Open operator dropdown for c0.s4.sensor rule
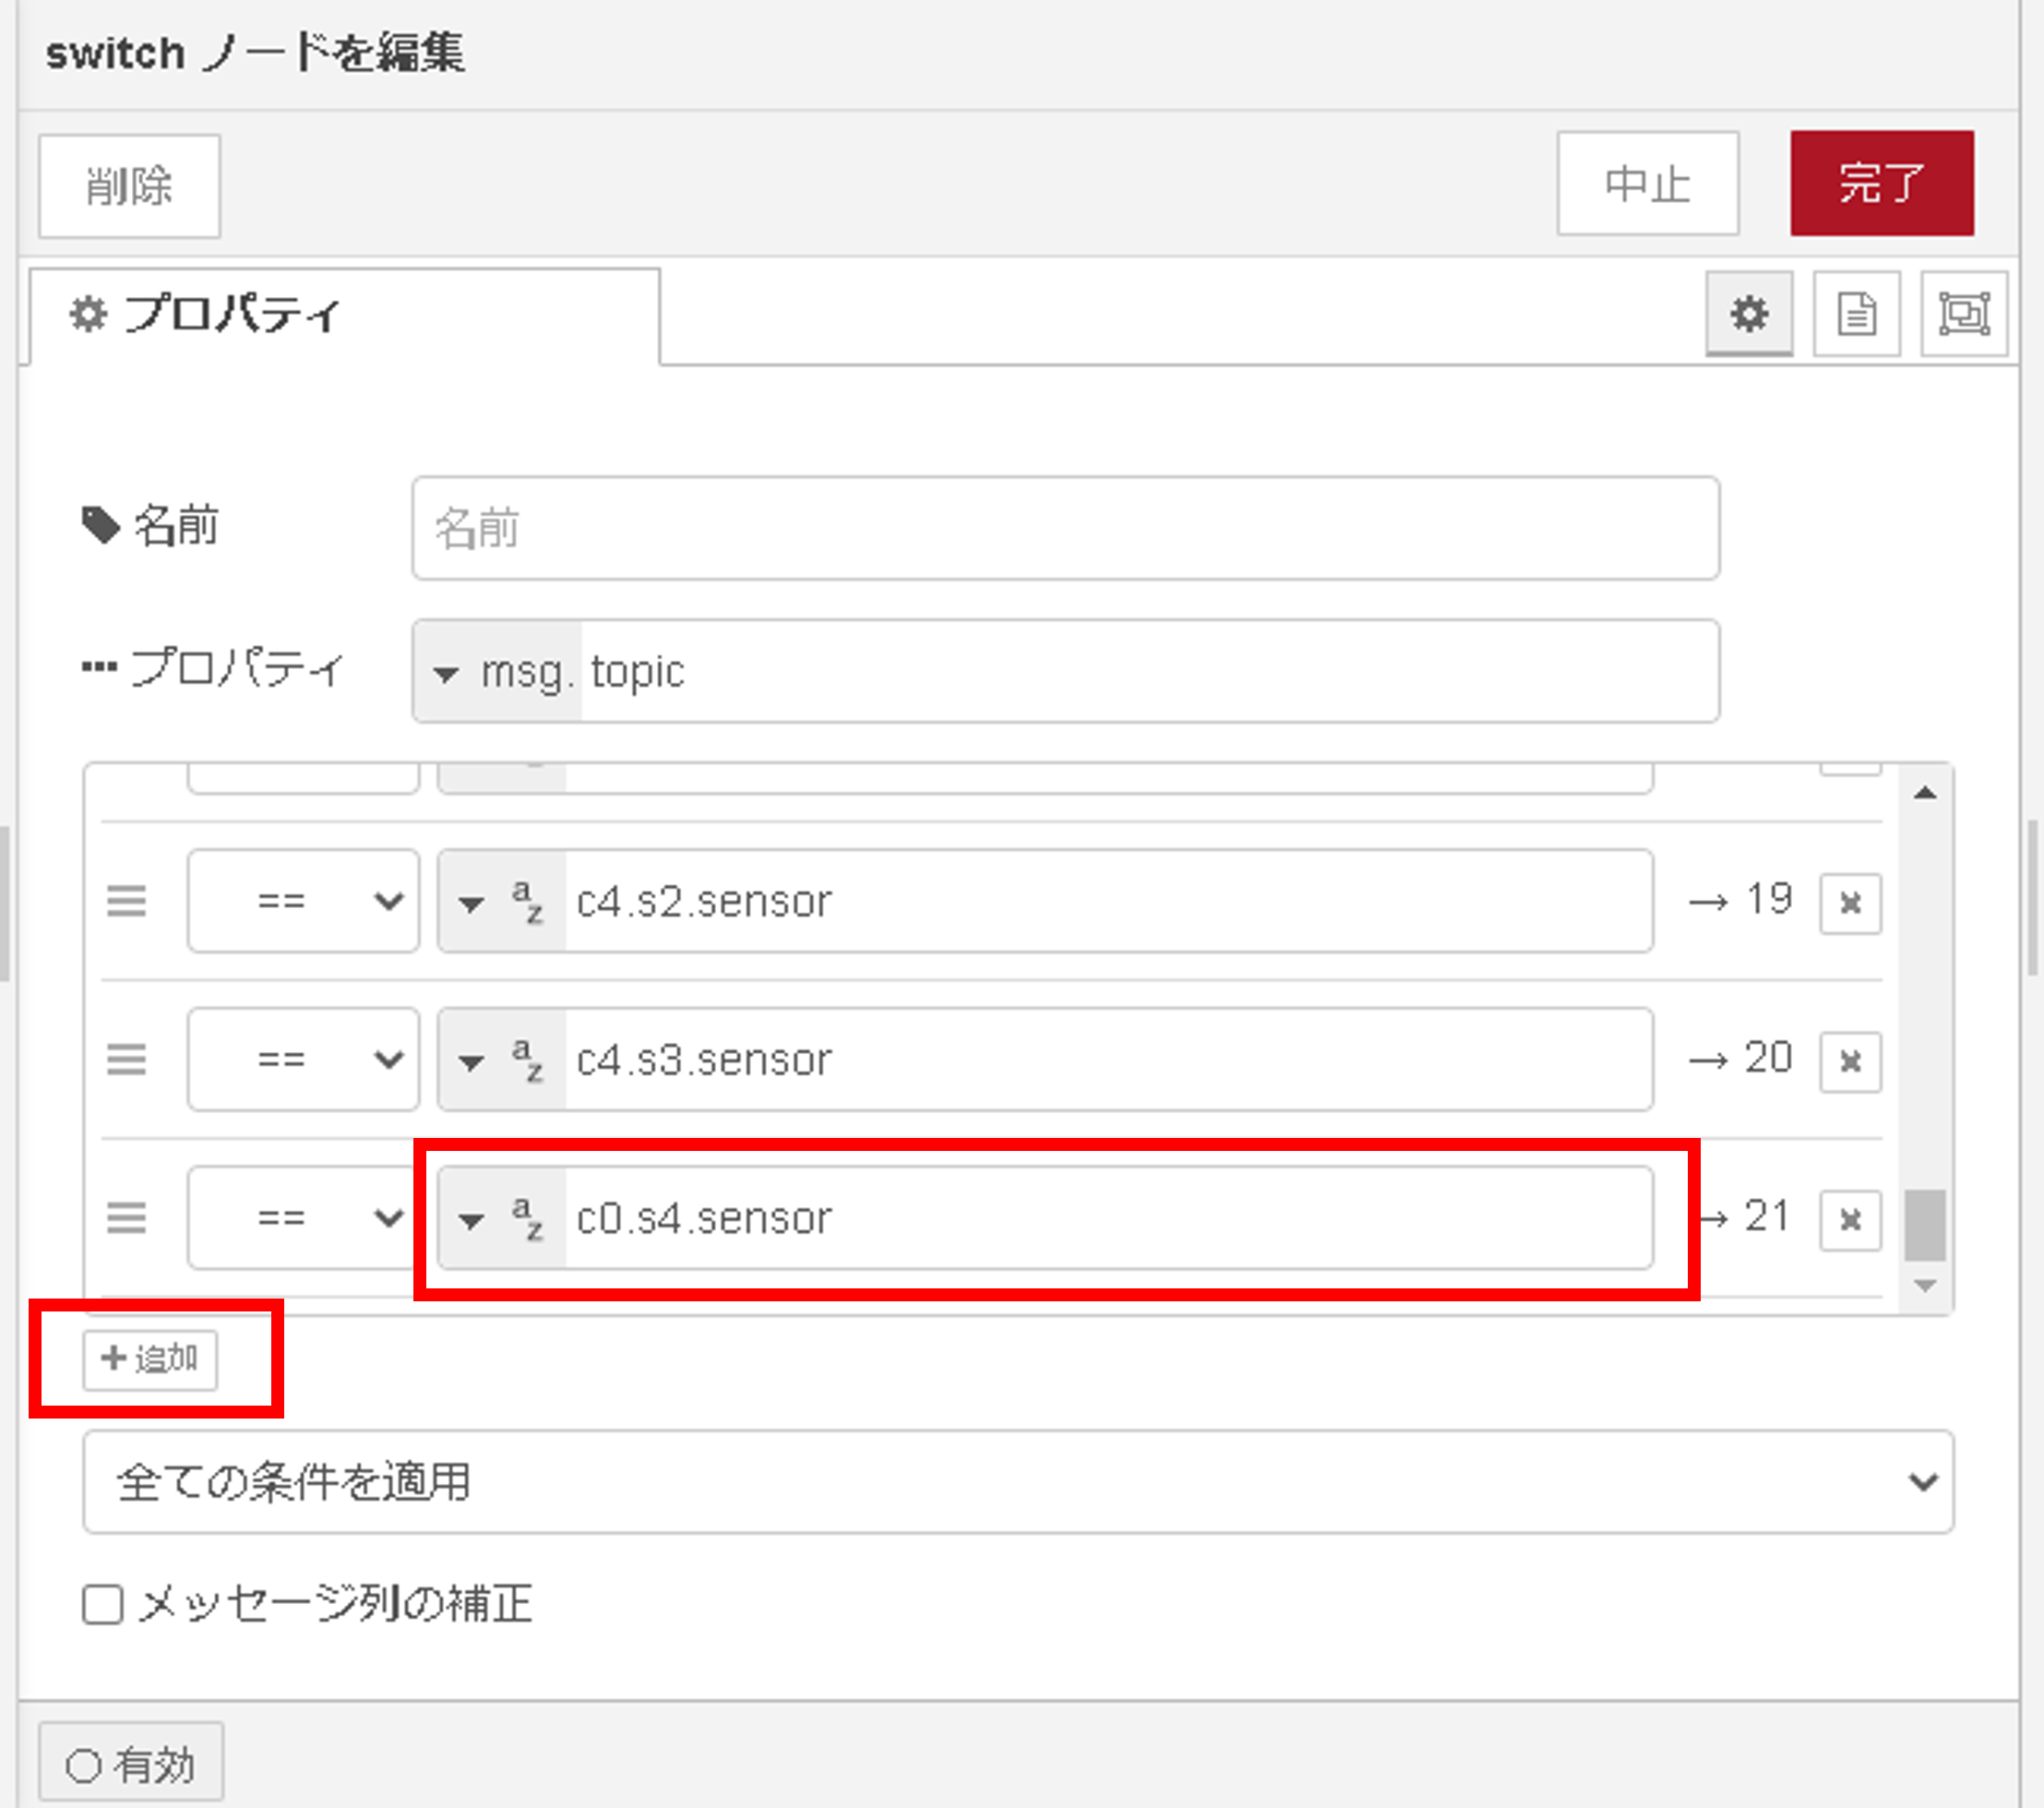Viewport: 2044px width, 1808px height. pyautogui.click(x=303, y=1218)
